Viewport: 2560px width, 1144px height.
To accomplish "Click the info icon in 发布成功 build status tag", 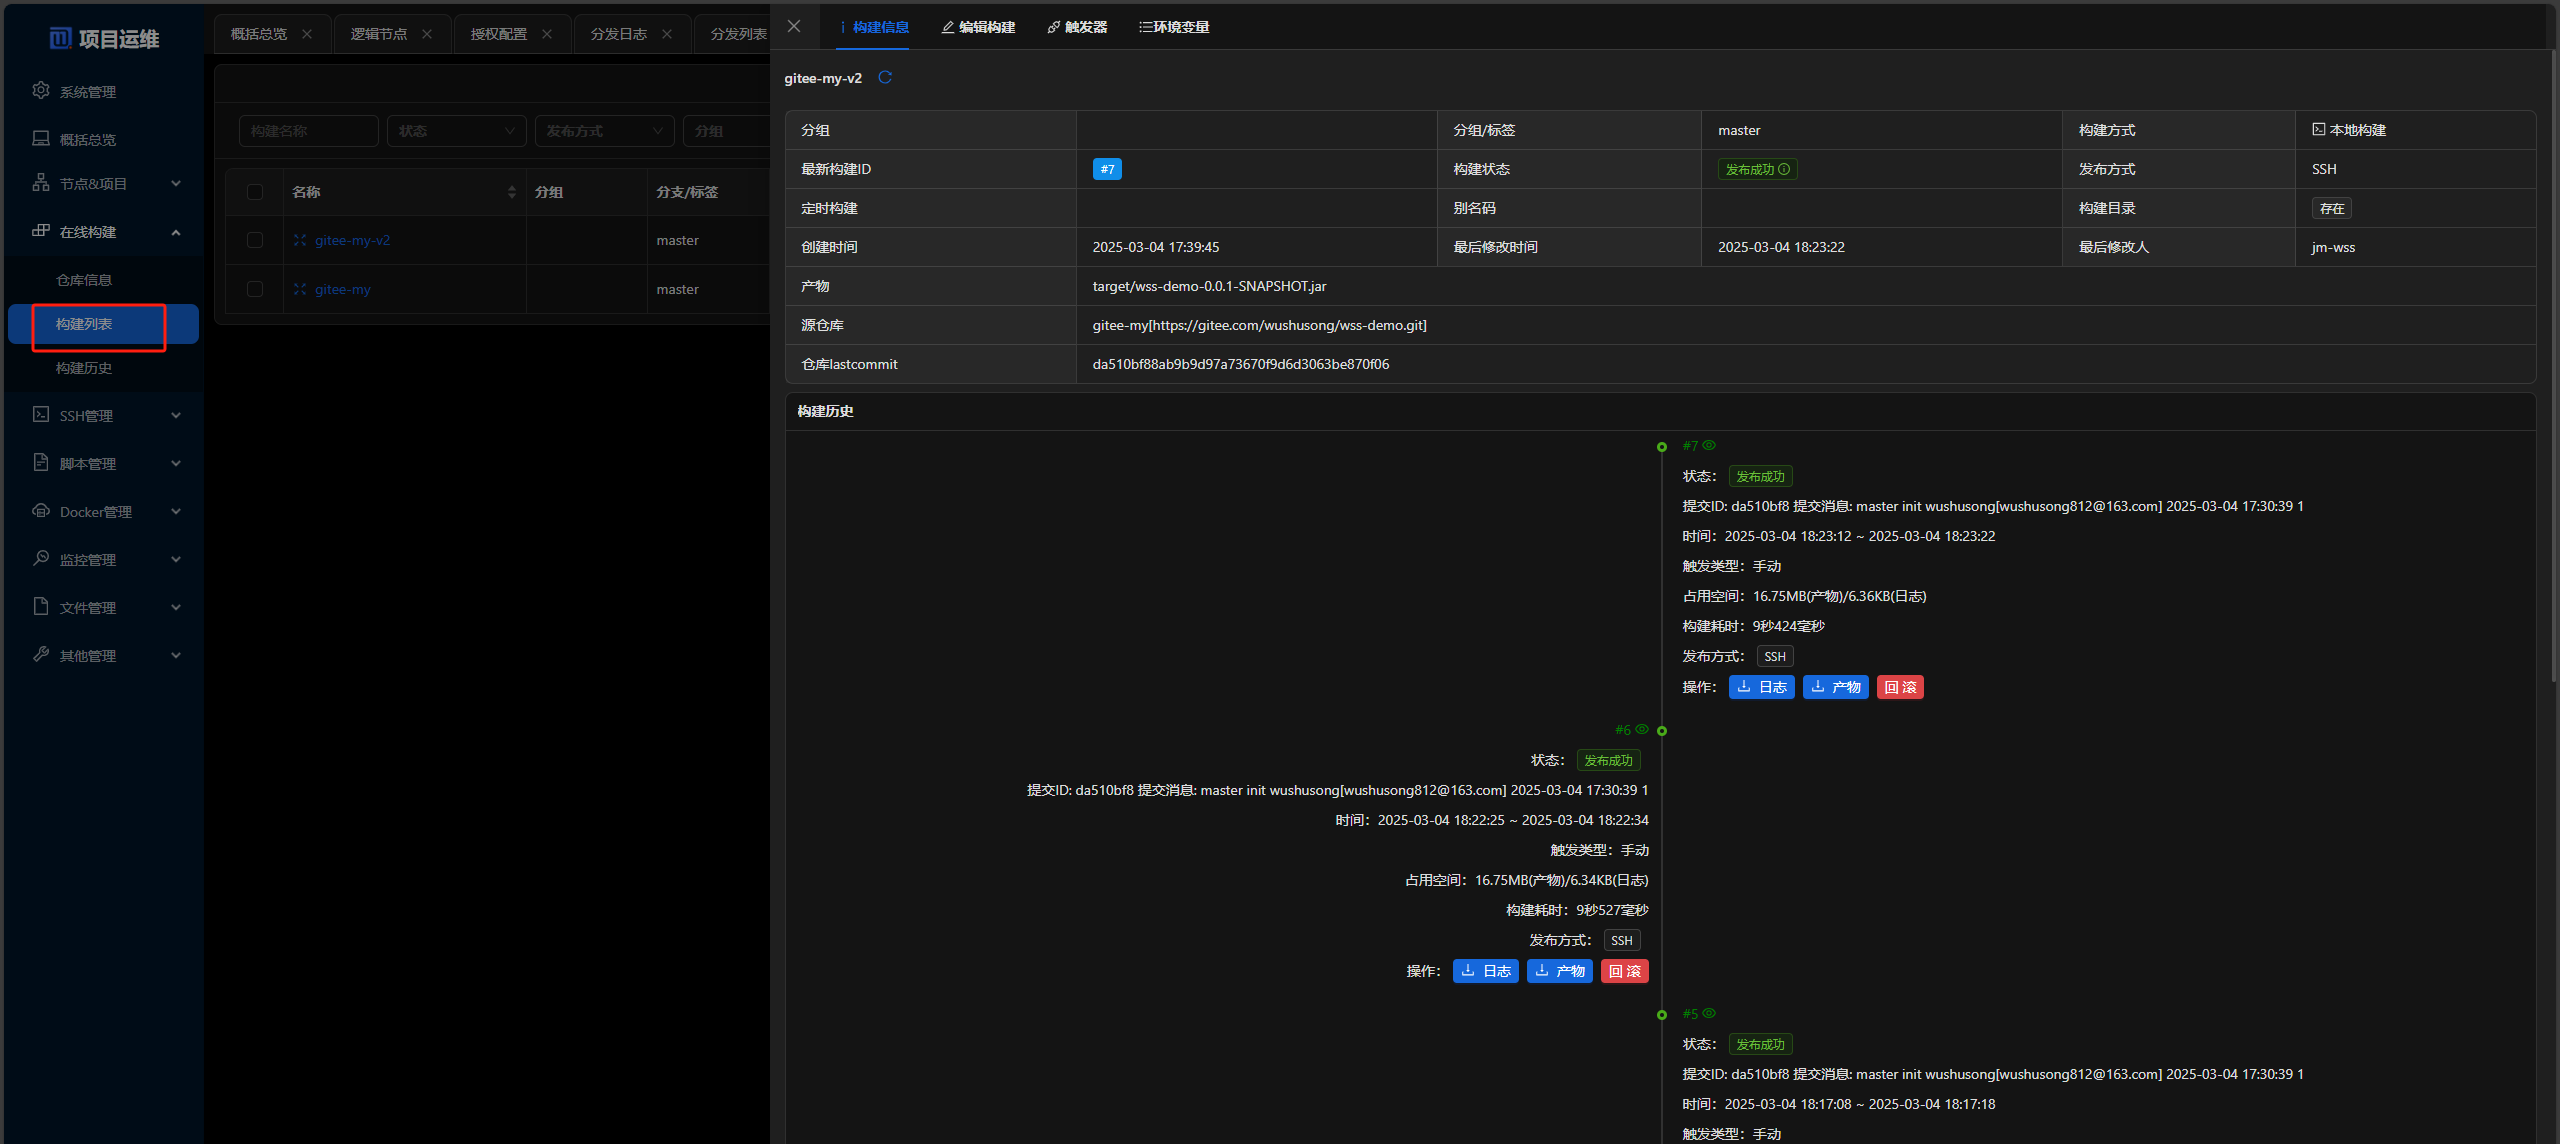I will point(1784,170).
